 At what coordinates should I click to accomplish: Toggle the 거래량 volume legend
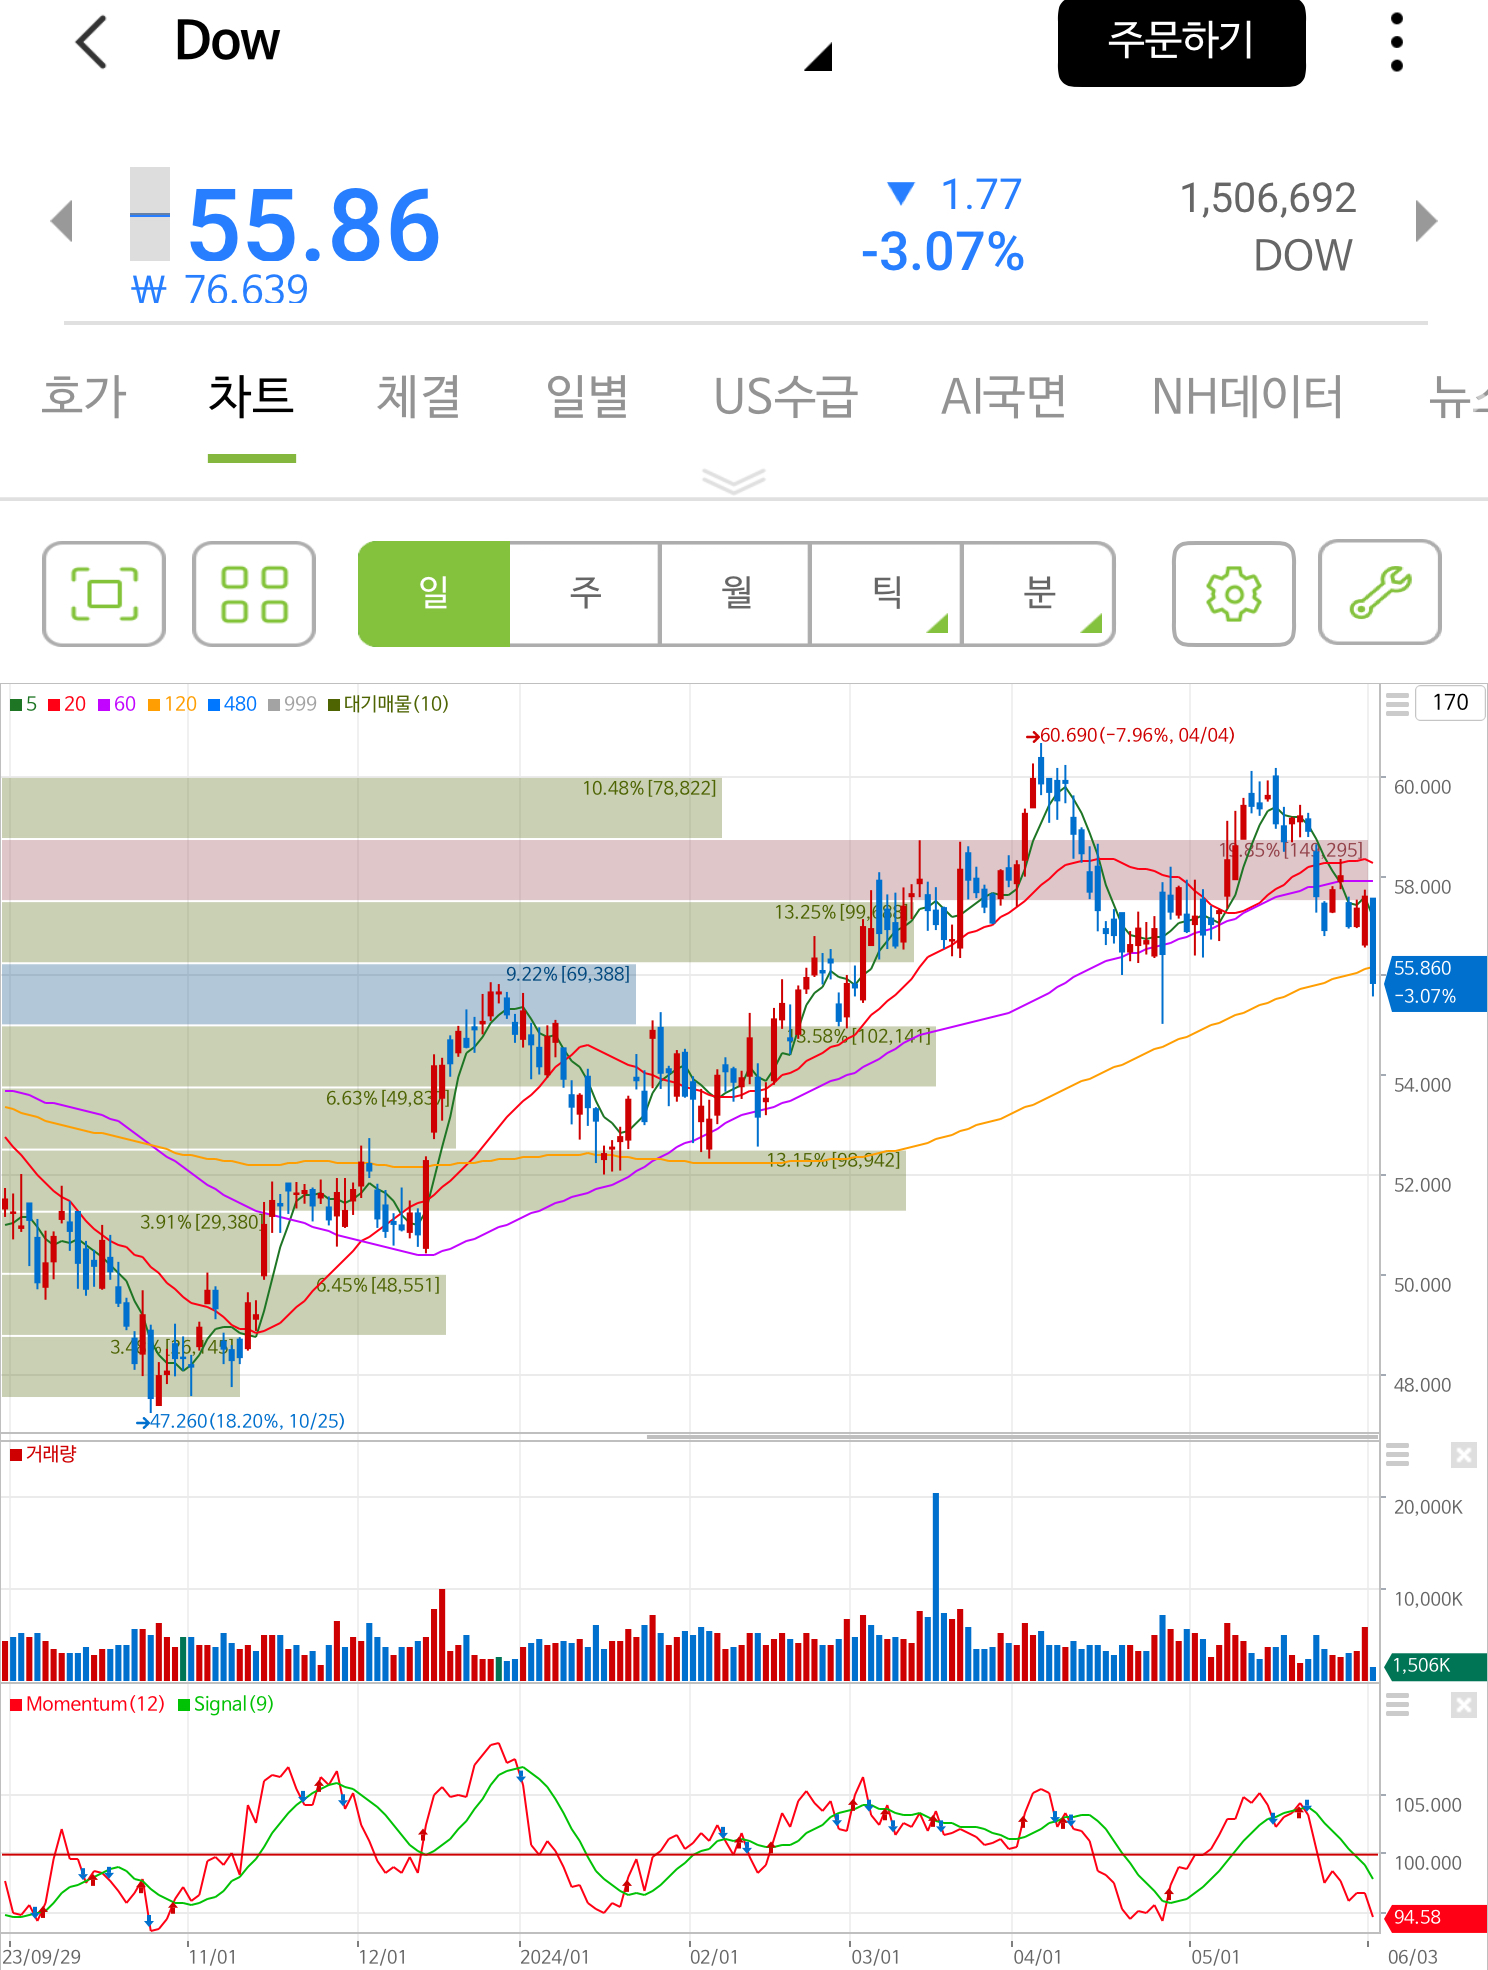click(43, 1454)
